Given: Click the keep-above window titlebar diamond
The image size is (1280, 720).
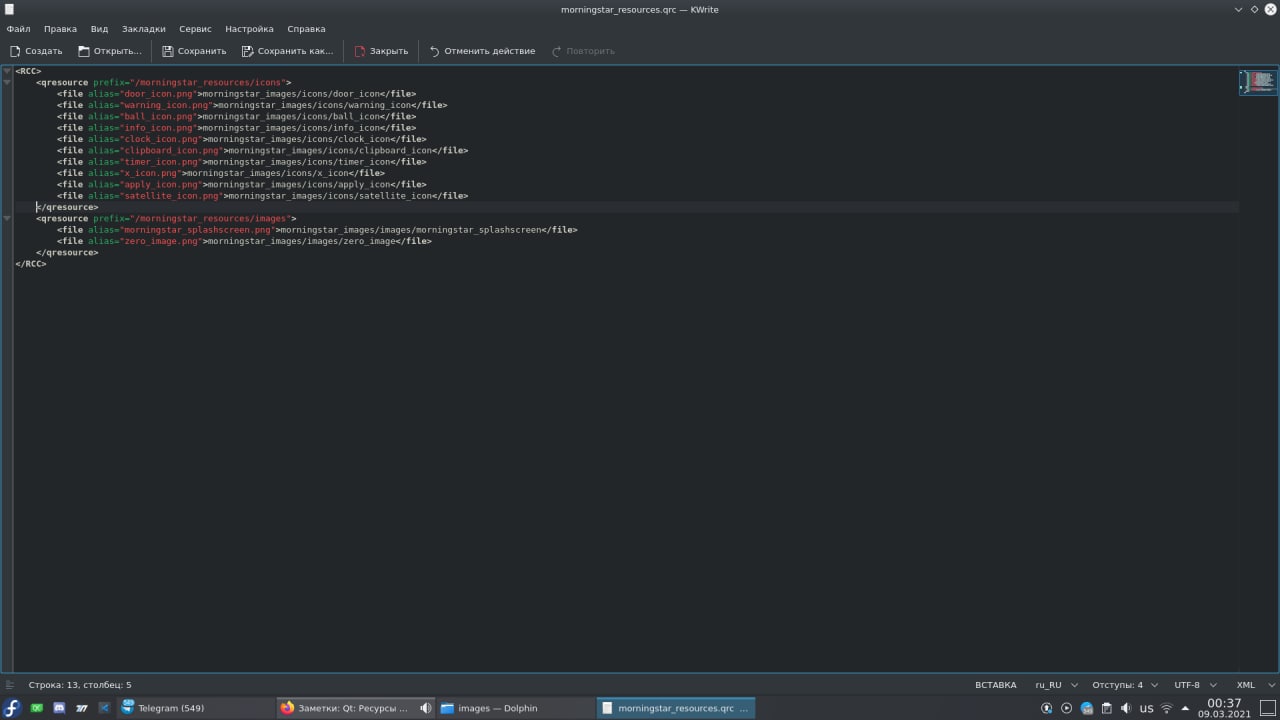Looking at the screenshot, I should (x=1254, y=9).
